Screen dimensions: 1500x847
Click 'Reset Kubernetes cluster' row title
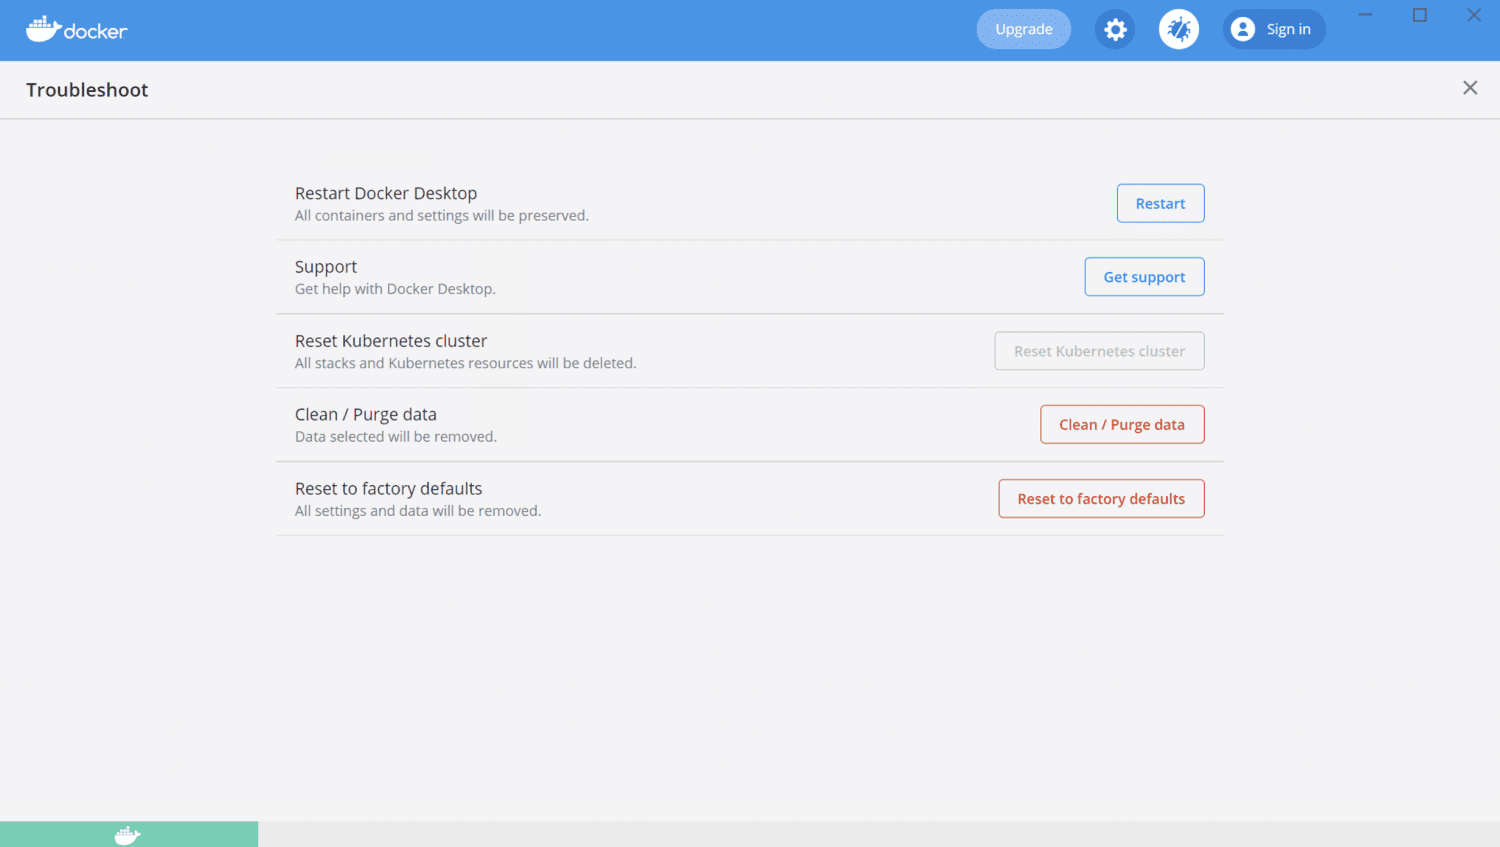tap(391, 341)
